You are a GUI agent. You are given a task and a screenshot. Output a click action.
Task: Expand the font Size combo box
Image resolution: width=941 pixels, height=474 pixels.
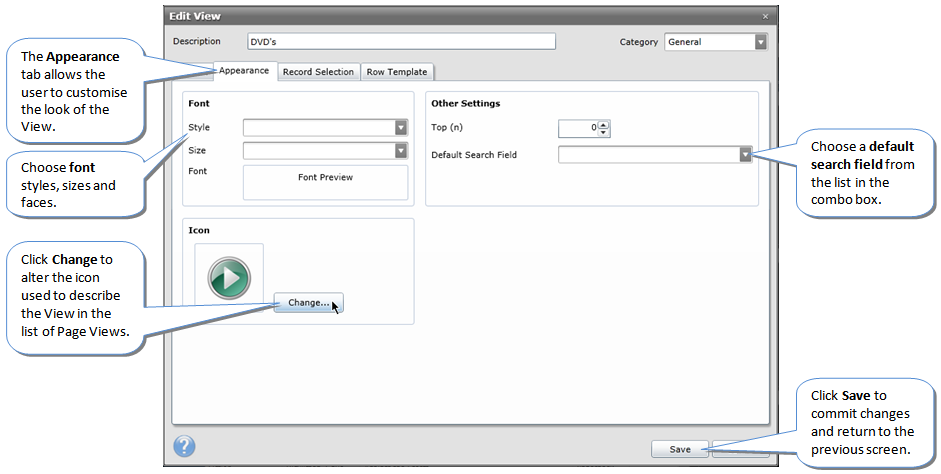pos(401,151)
